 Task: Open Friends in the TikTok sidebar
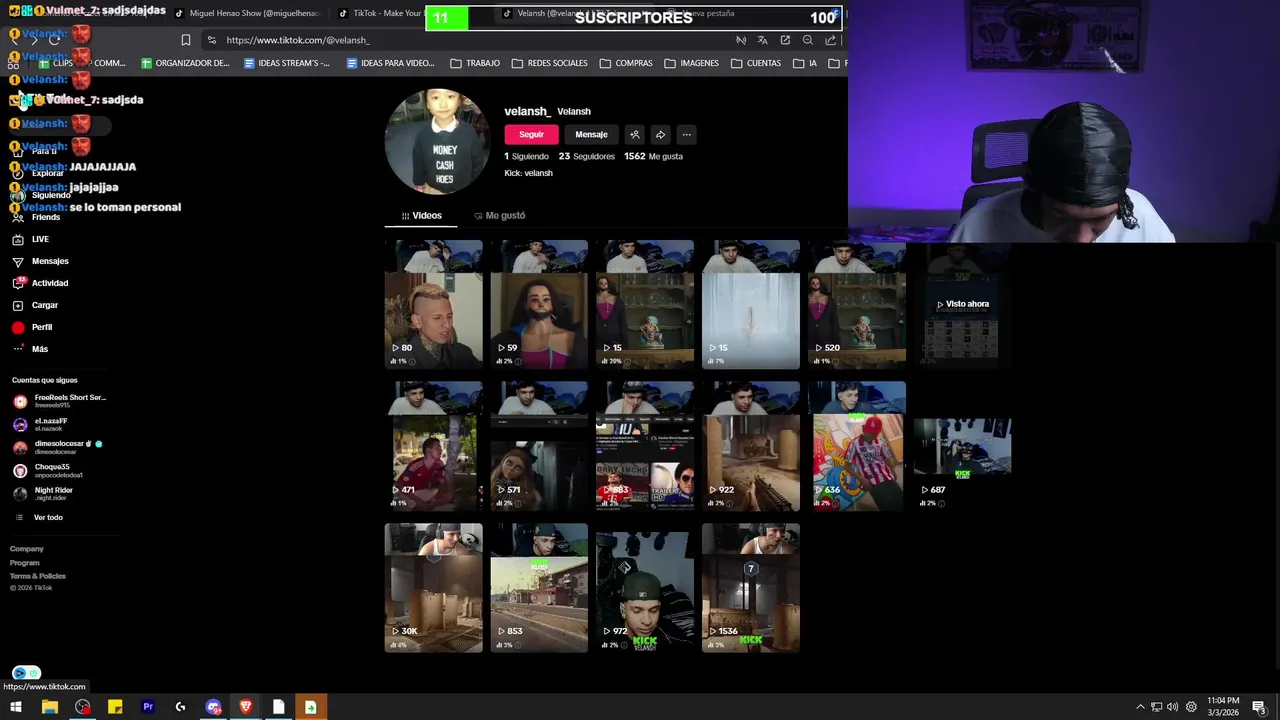(36, 217)
